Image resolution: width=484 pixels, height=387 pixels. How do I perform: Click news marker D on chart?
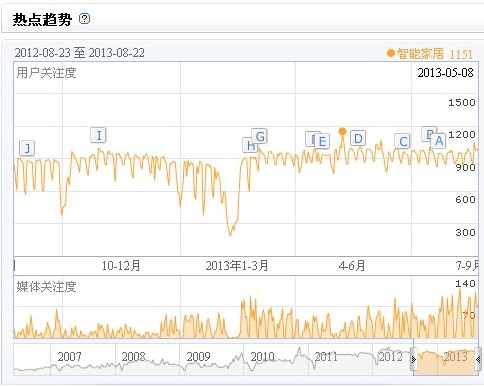click(358, 138)
